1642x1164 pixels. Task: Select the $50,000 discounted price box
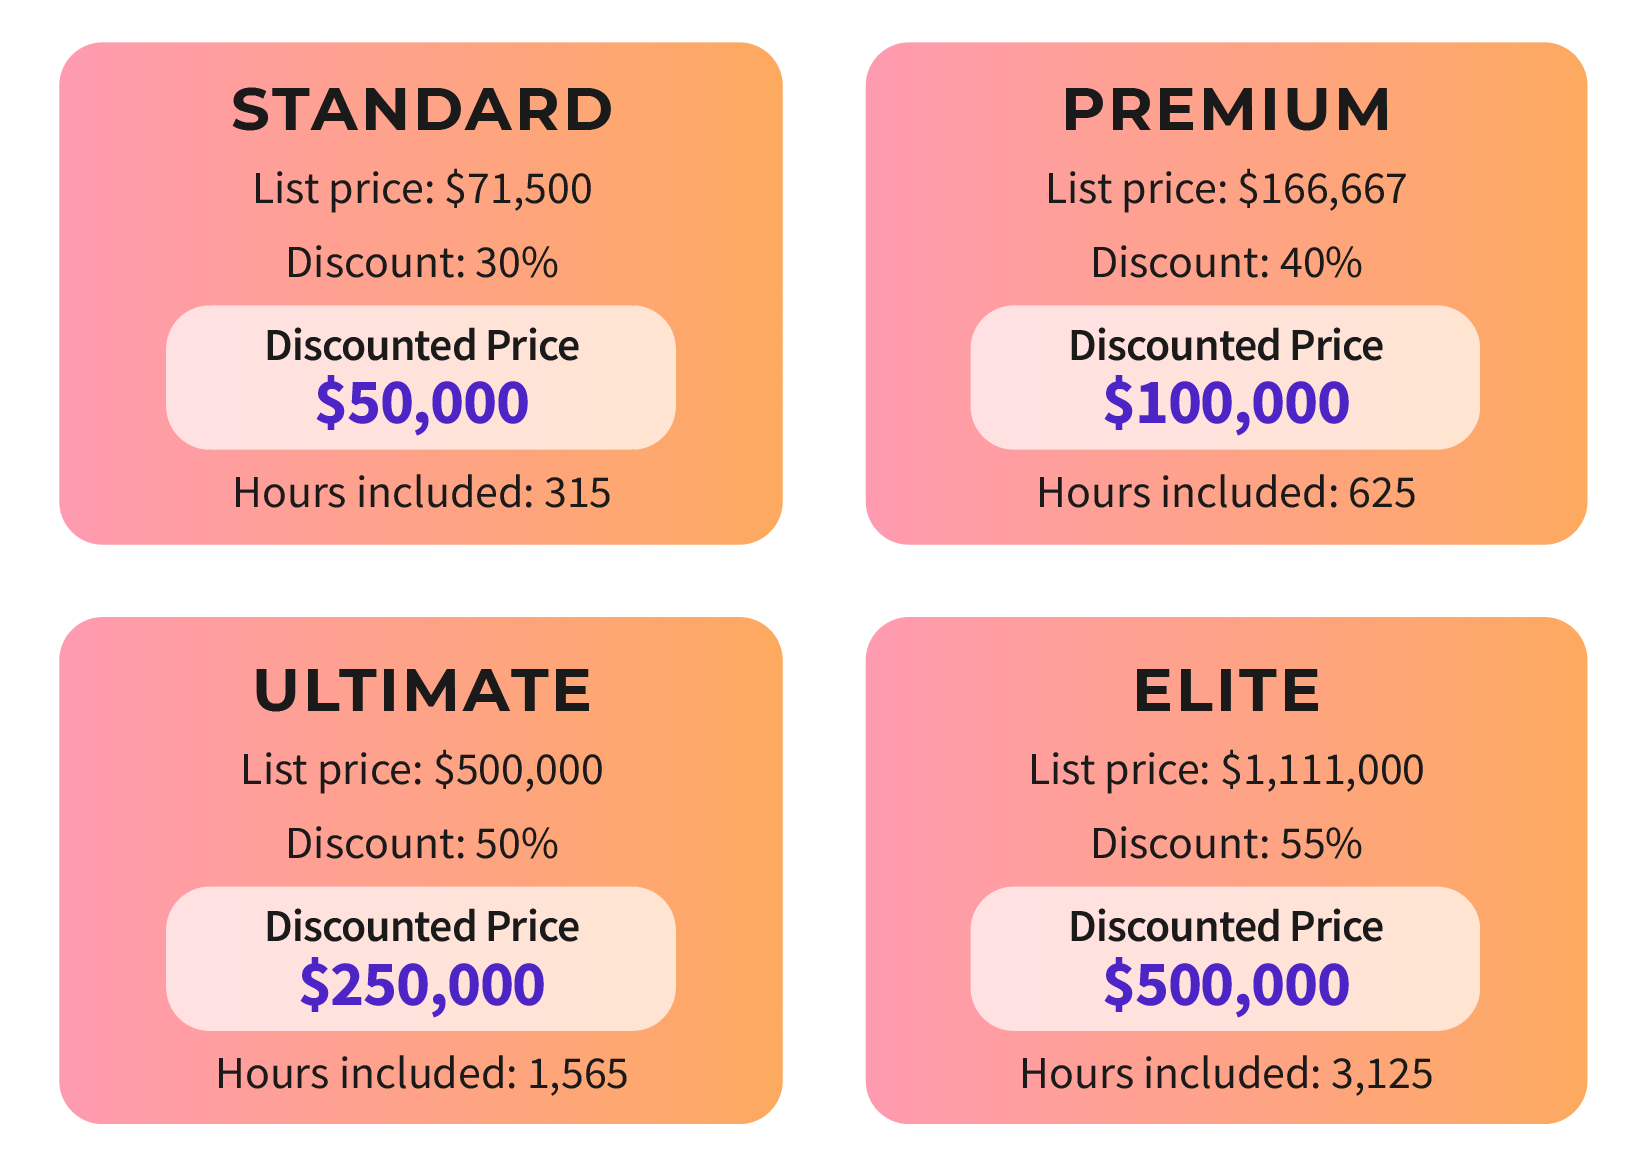[x=421, y=377]
